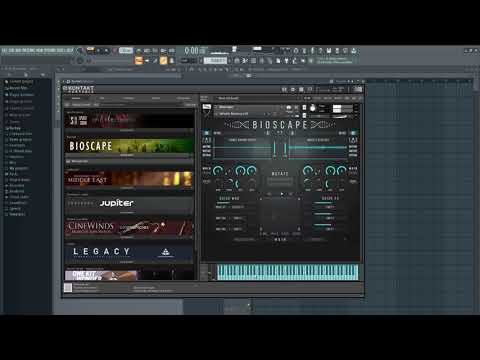Click the Bioscape title logo in the instrument

[x=280, y=125]
